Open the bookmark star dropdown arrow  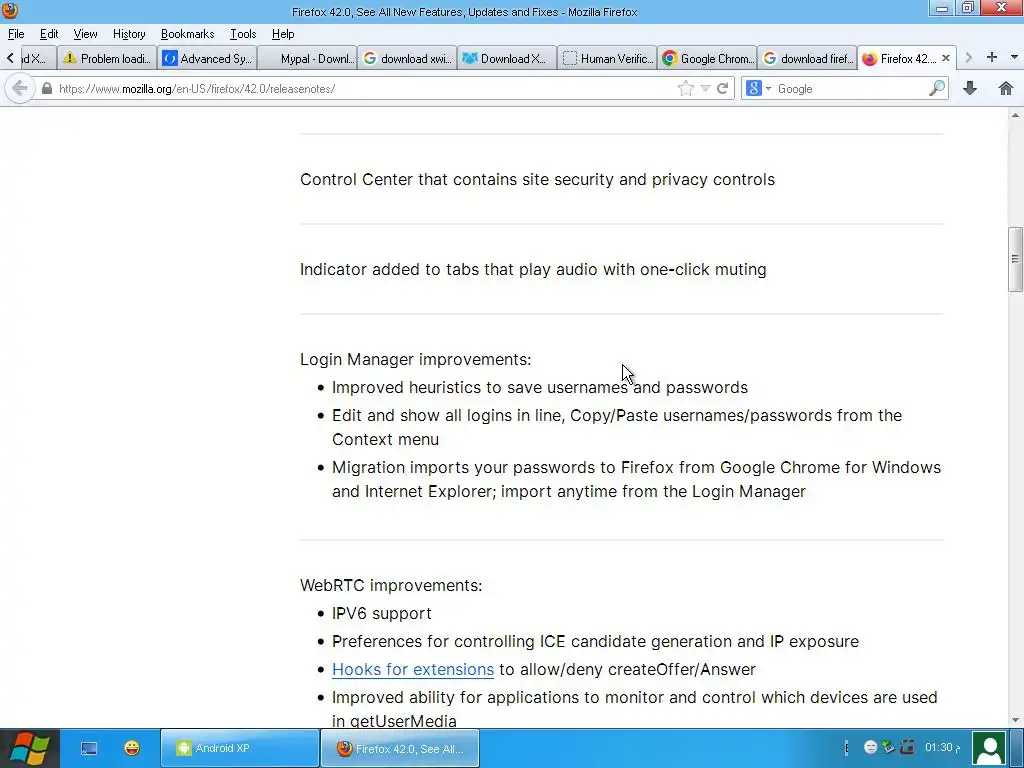(x=705, y=89)
